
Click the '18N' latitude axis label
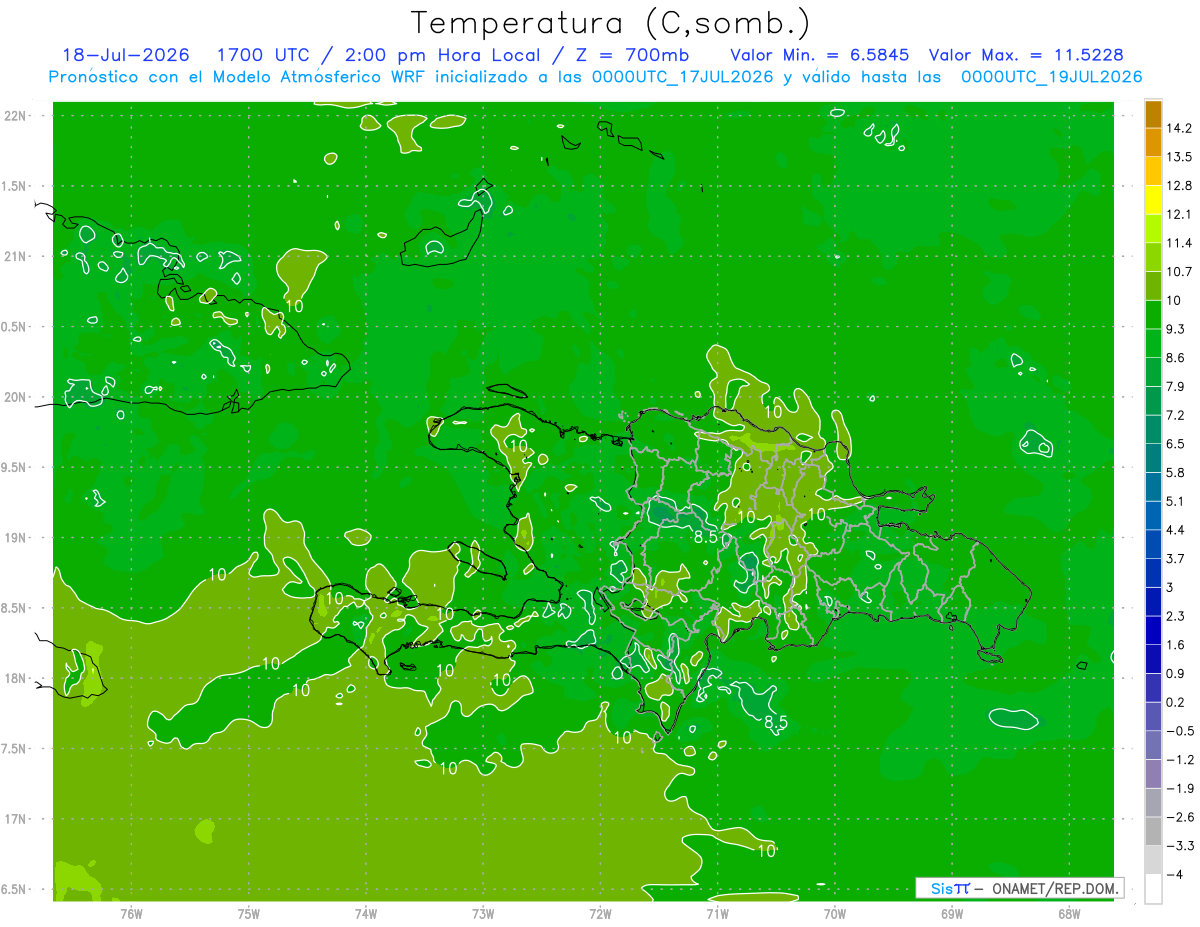coord(16,679)
